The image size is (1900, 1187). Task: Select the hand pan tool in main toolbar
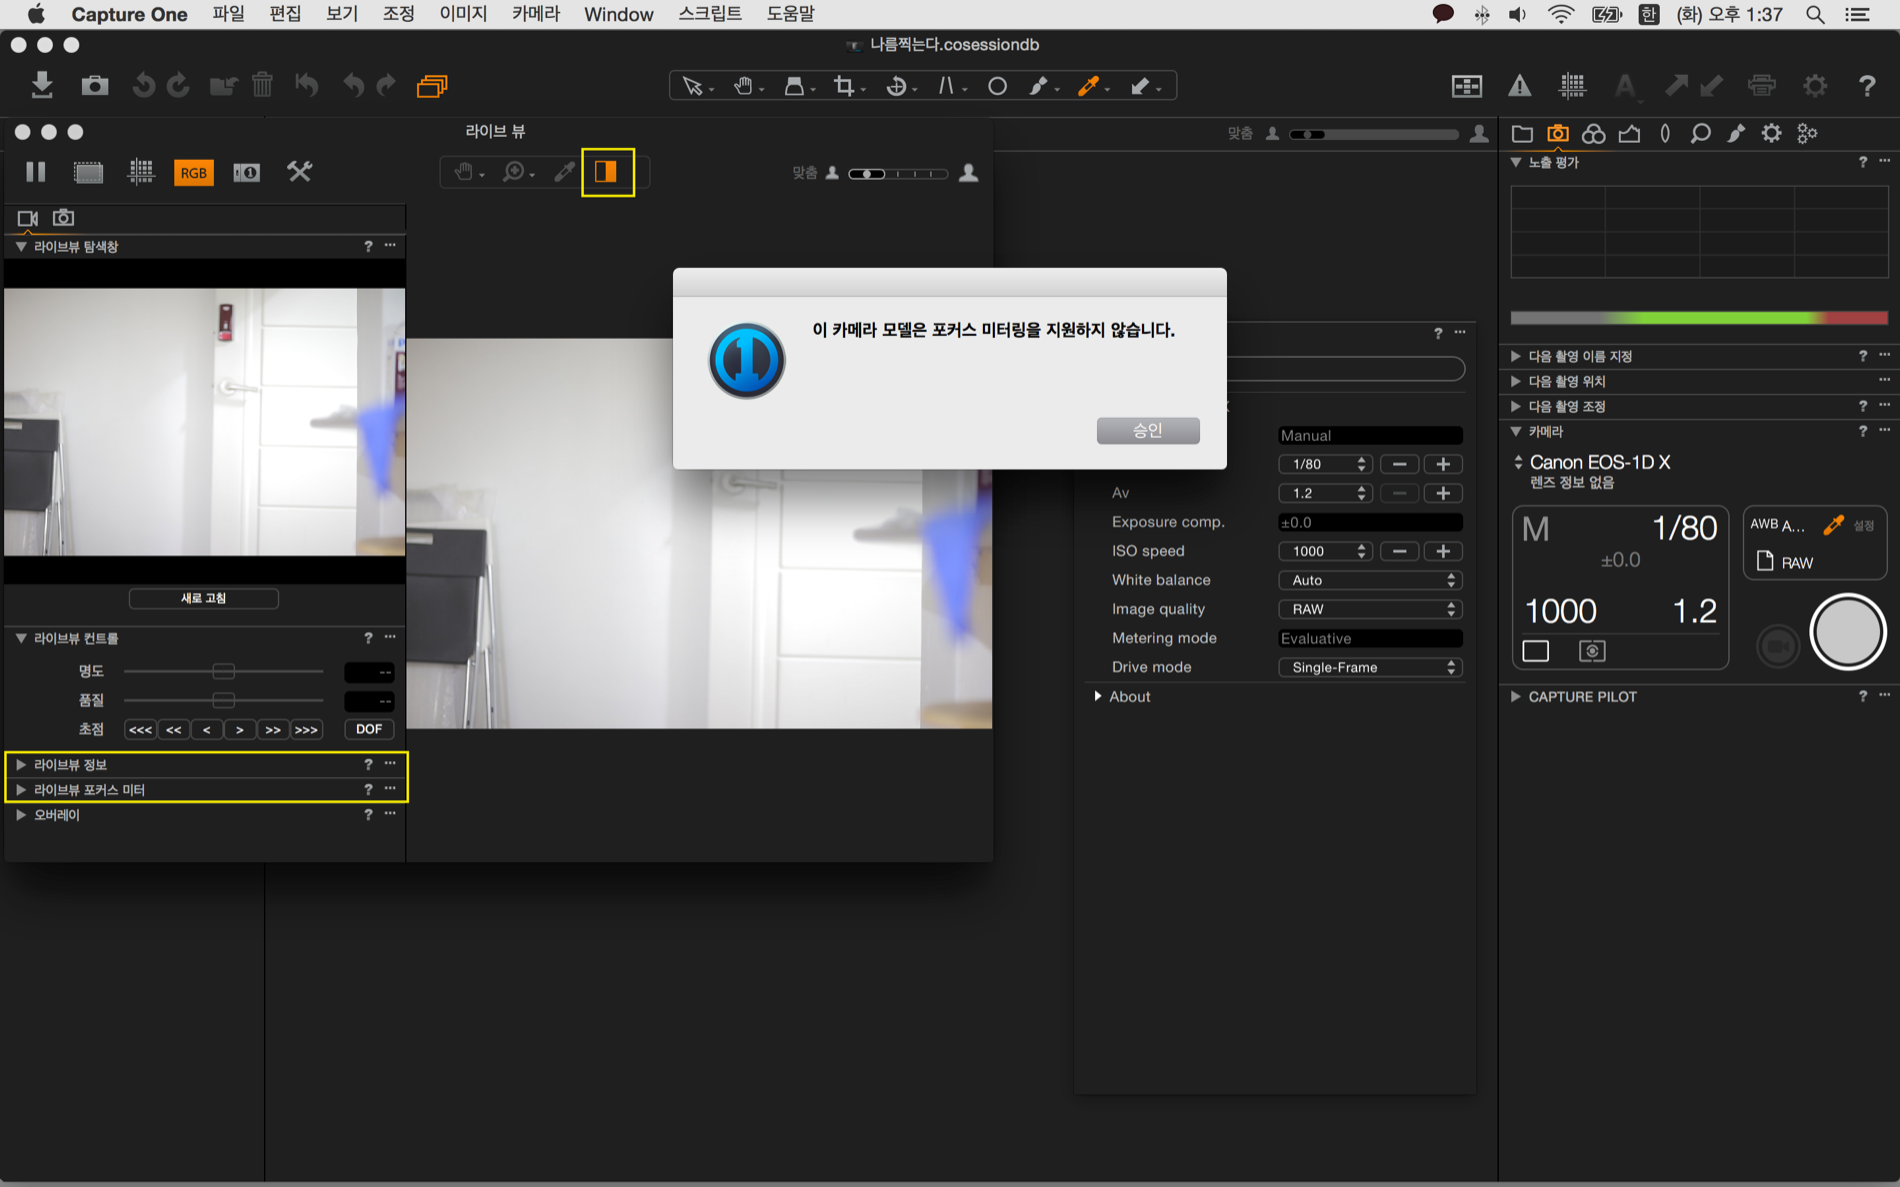[743, 86]
